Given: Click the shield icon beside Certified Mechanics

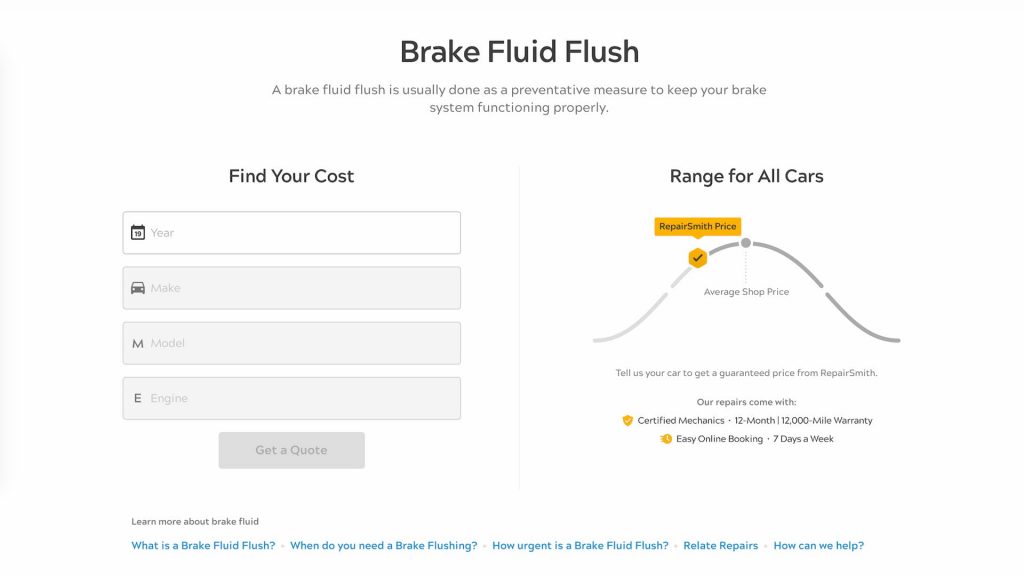Looking at the screenshot, I should (629, 420).
